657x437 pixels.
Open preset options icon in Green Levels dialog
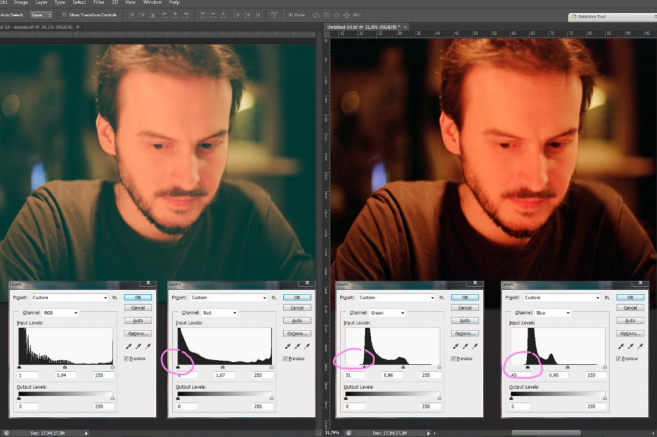tap(442, 297)
